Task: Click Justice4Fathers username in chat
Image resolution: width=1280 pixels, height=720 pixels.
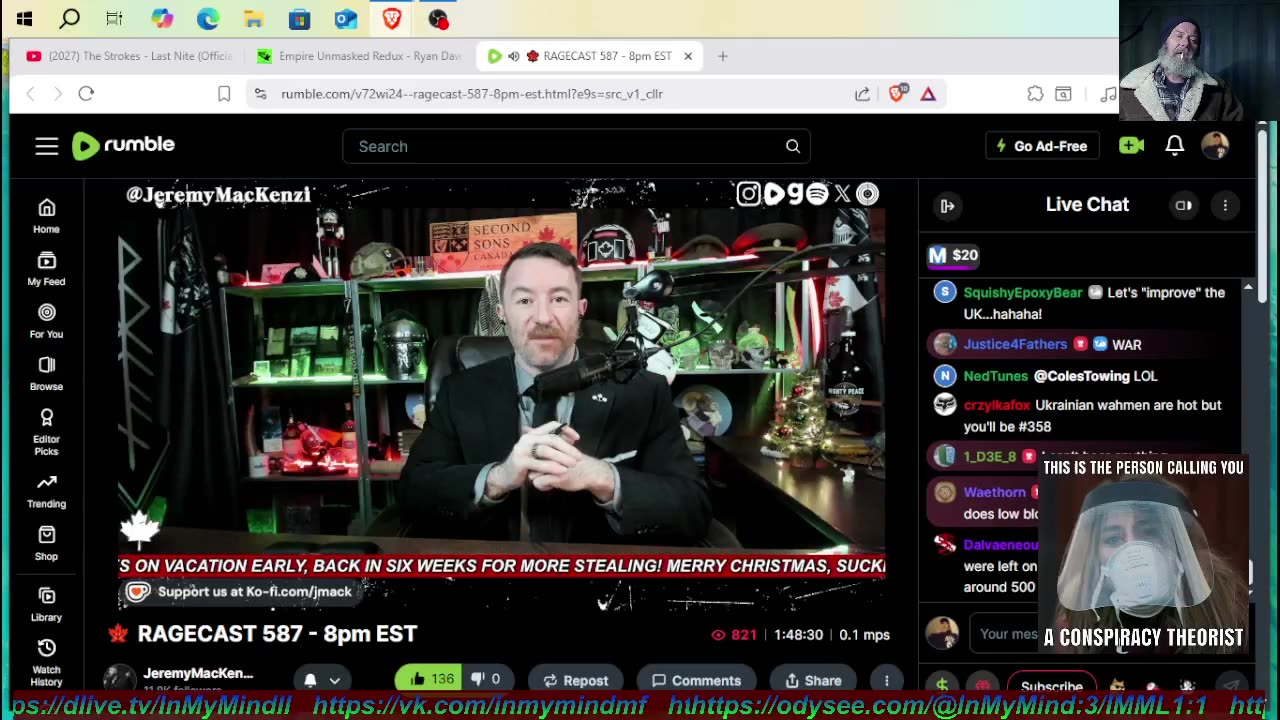Action: [1015, 344]
